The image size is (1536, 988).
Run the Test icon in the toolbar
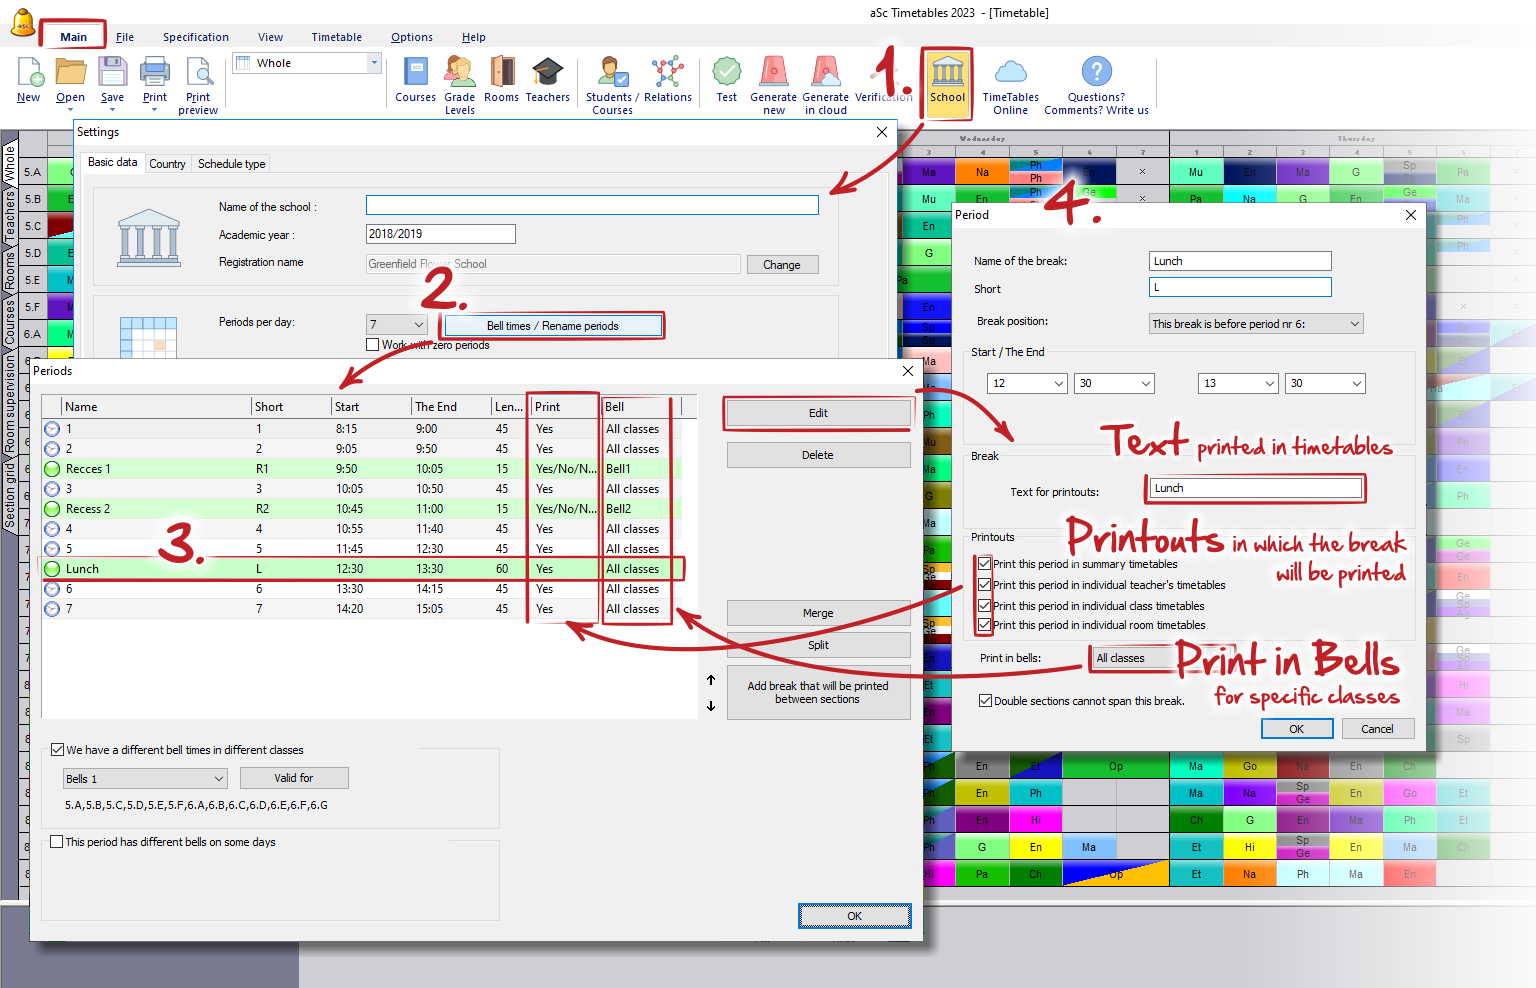[x=727, y=72]
